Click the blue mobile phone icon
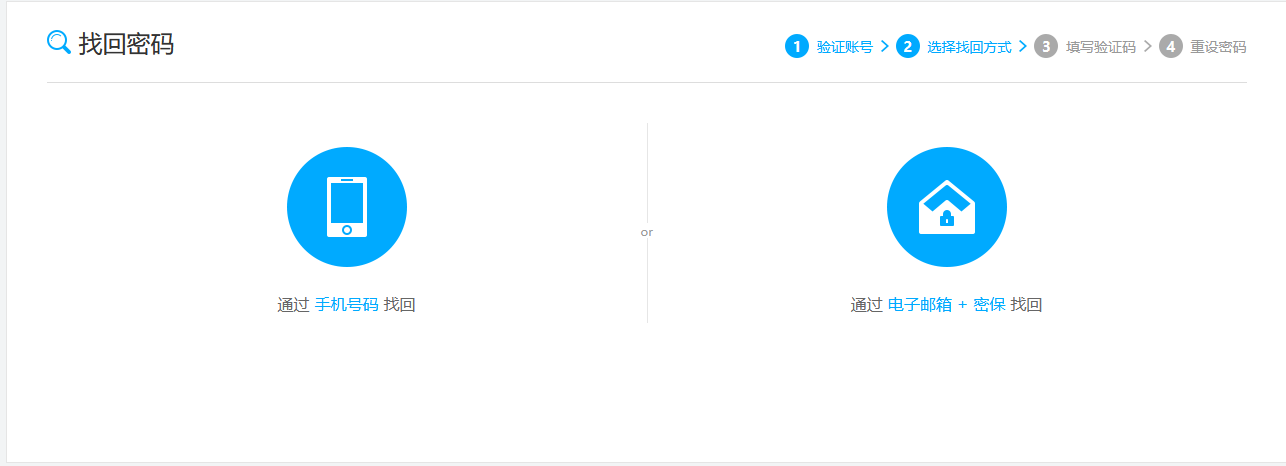The image size is (1286, 466). click(346, 207)
